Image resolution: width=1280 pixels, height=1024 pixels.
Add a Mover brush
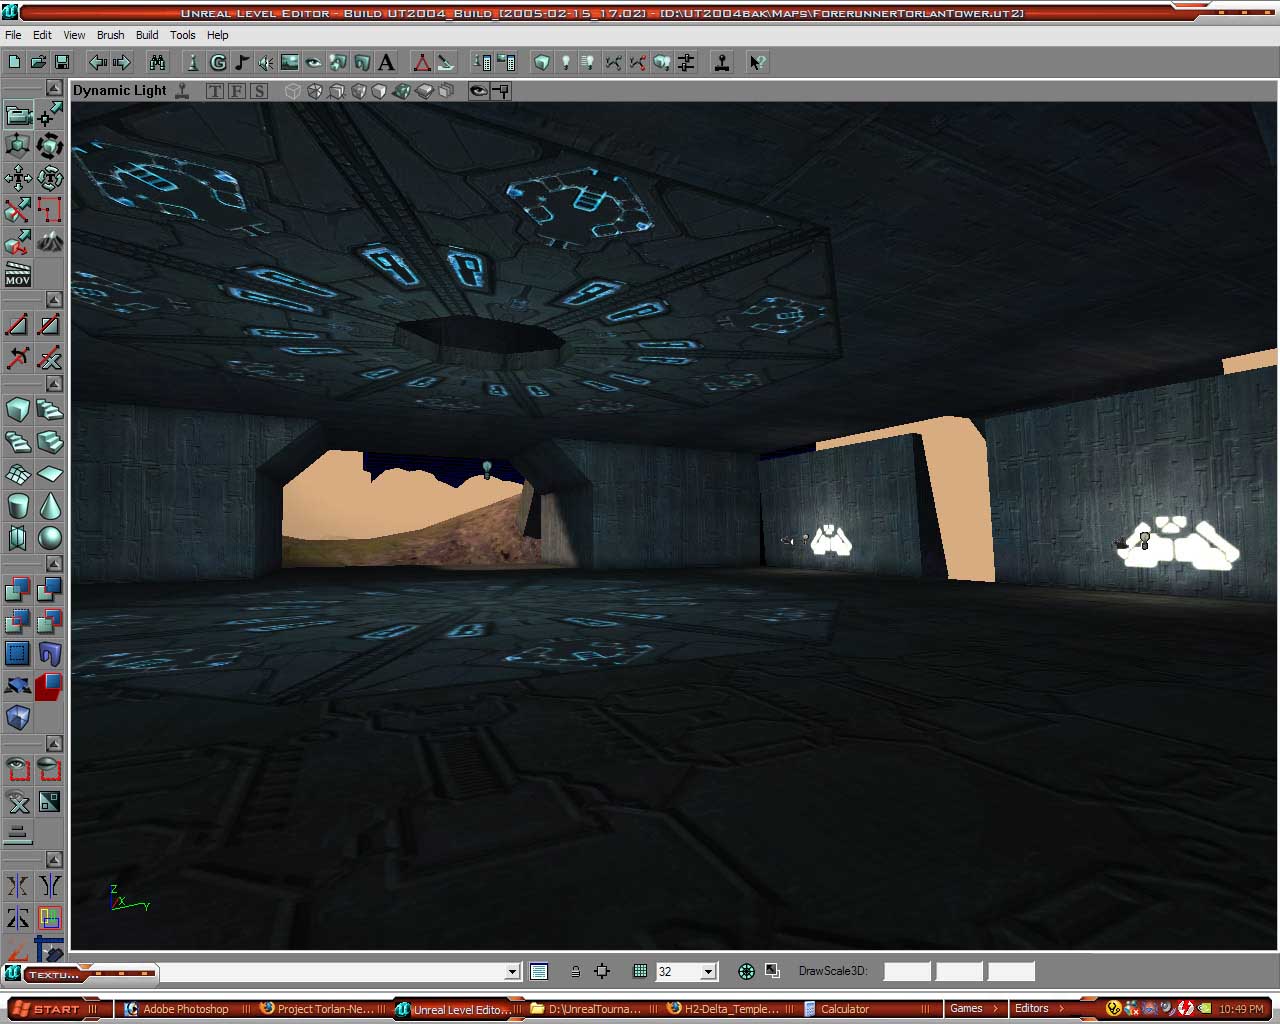coord(18,685)
